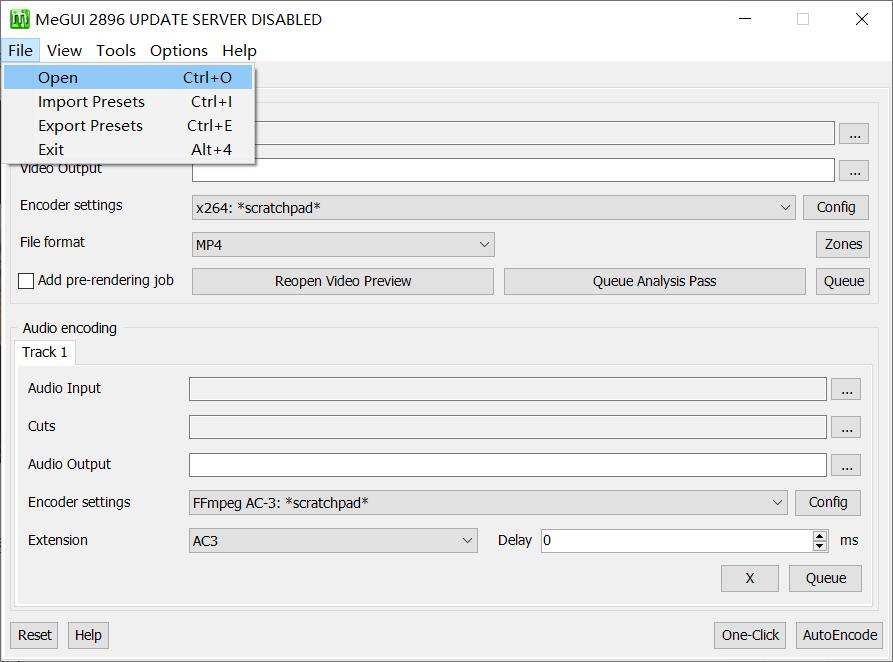Start the AutoEncode button
Screen dimensions: 893x662
point(839,635)
